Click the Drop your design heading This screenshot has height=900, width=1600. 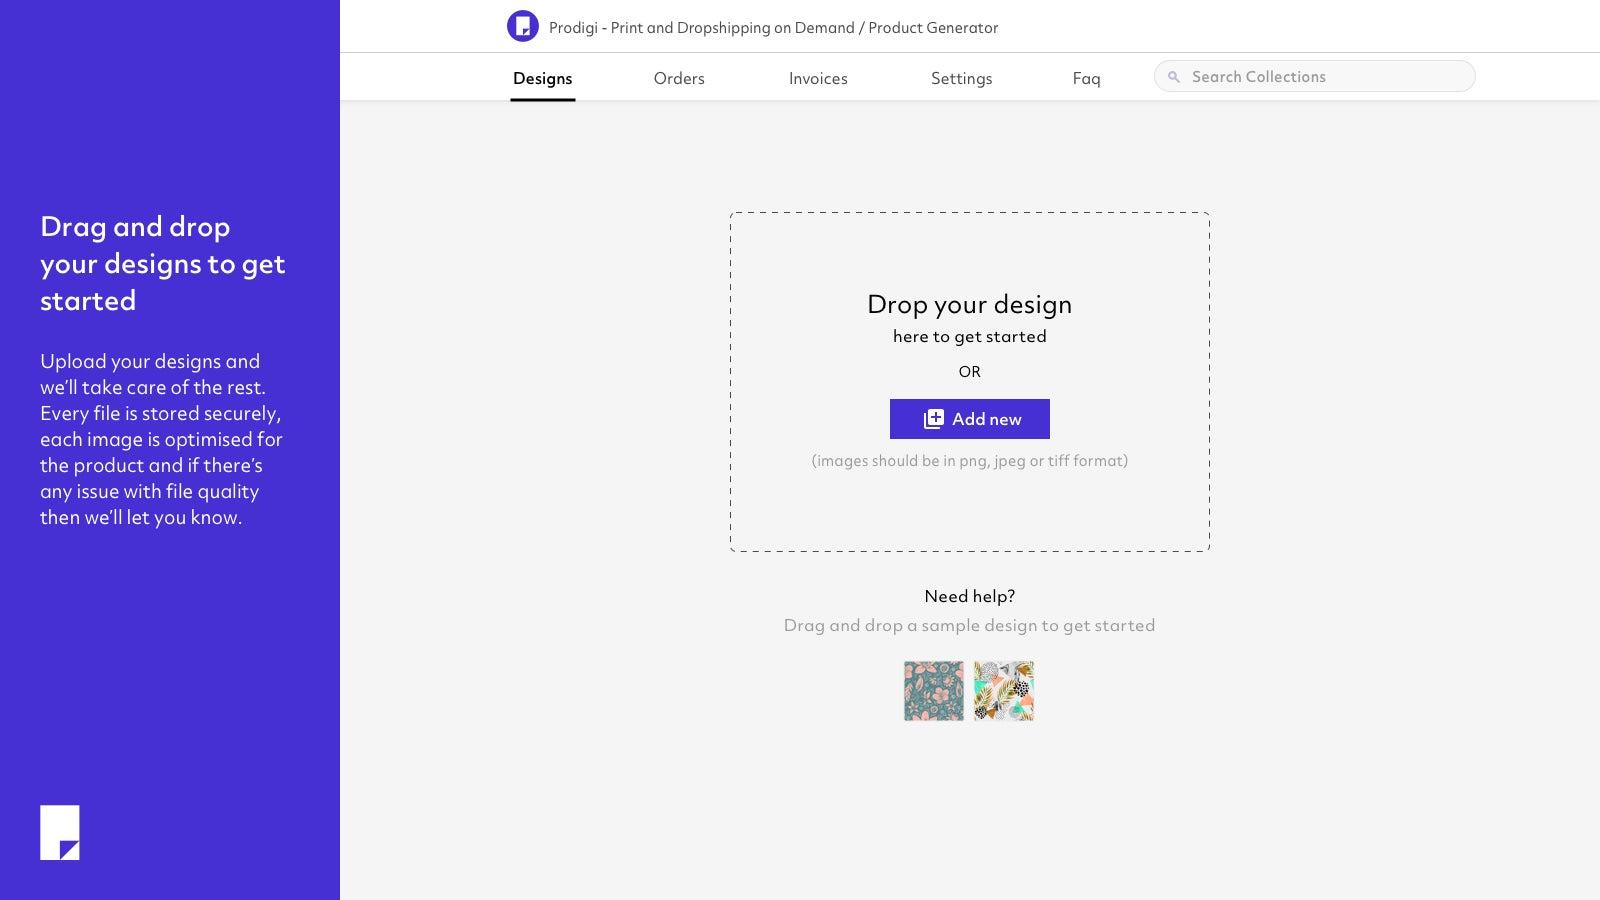coord(970,304)
